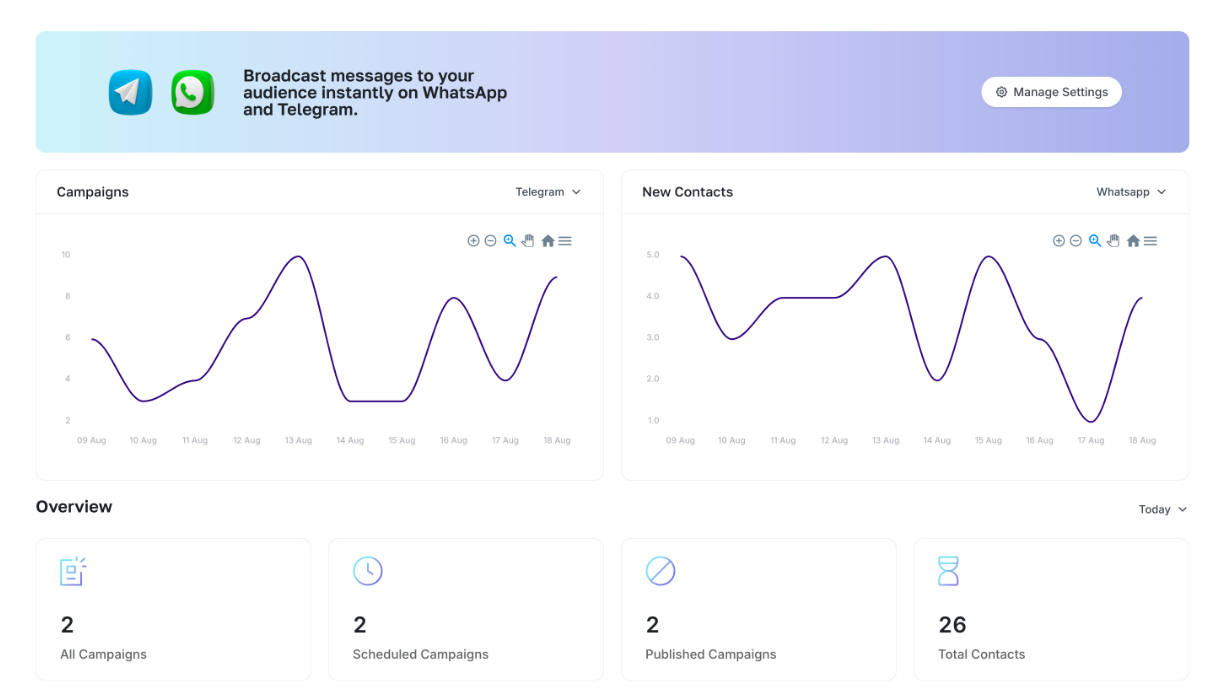Reset zoom on New Contacts chart
The image size is (1220, 700).
click(x=1132, y=241)
